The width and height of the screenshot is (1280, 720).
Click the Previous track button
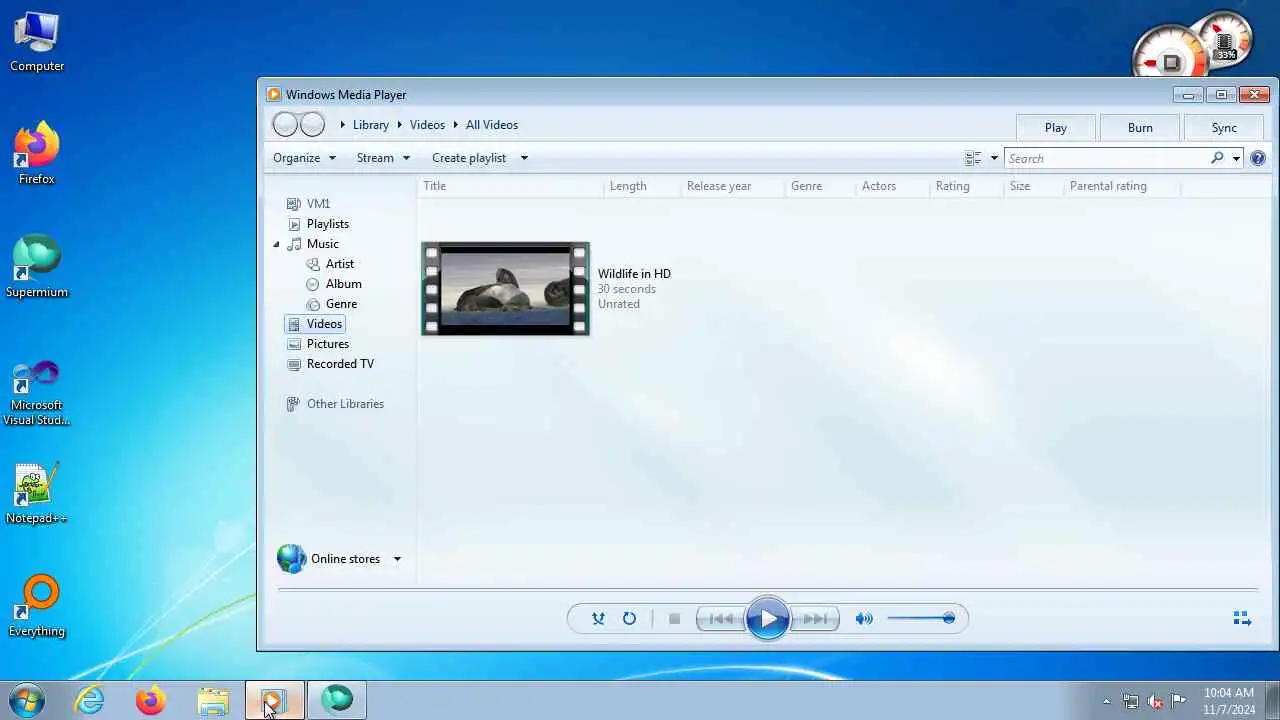click(x=721, y=618)
